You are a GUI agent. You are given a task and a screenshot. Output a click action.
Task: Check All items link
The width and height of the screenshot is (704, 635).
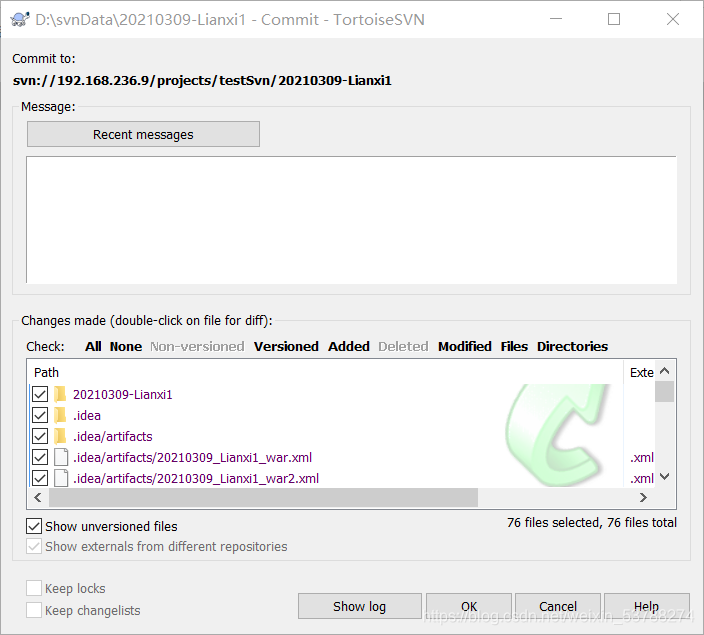93,346
